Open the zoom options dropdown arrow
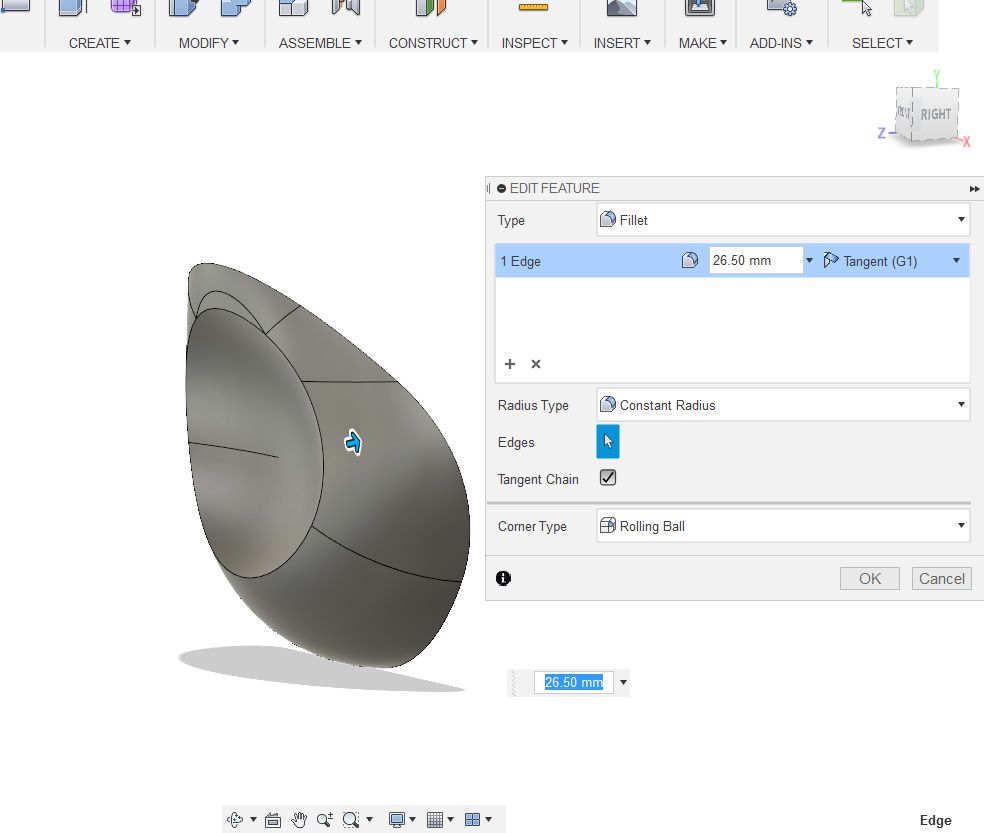984x833 pixels. pyautogui.click(x=370, y=819)
